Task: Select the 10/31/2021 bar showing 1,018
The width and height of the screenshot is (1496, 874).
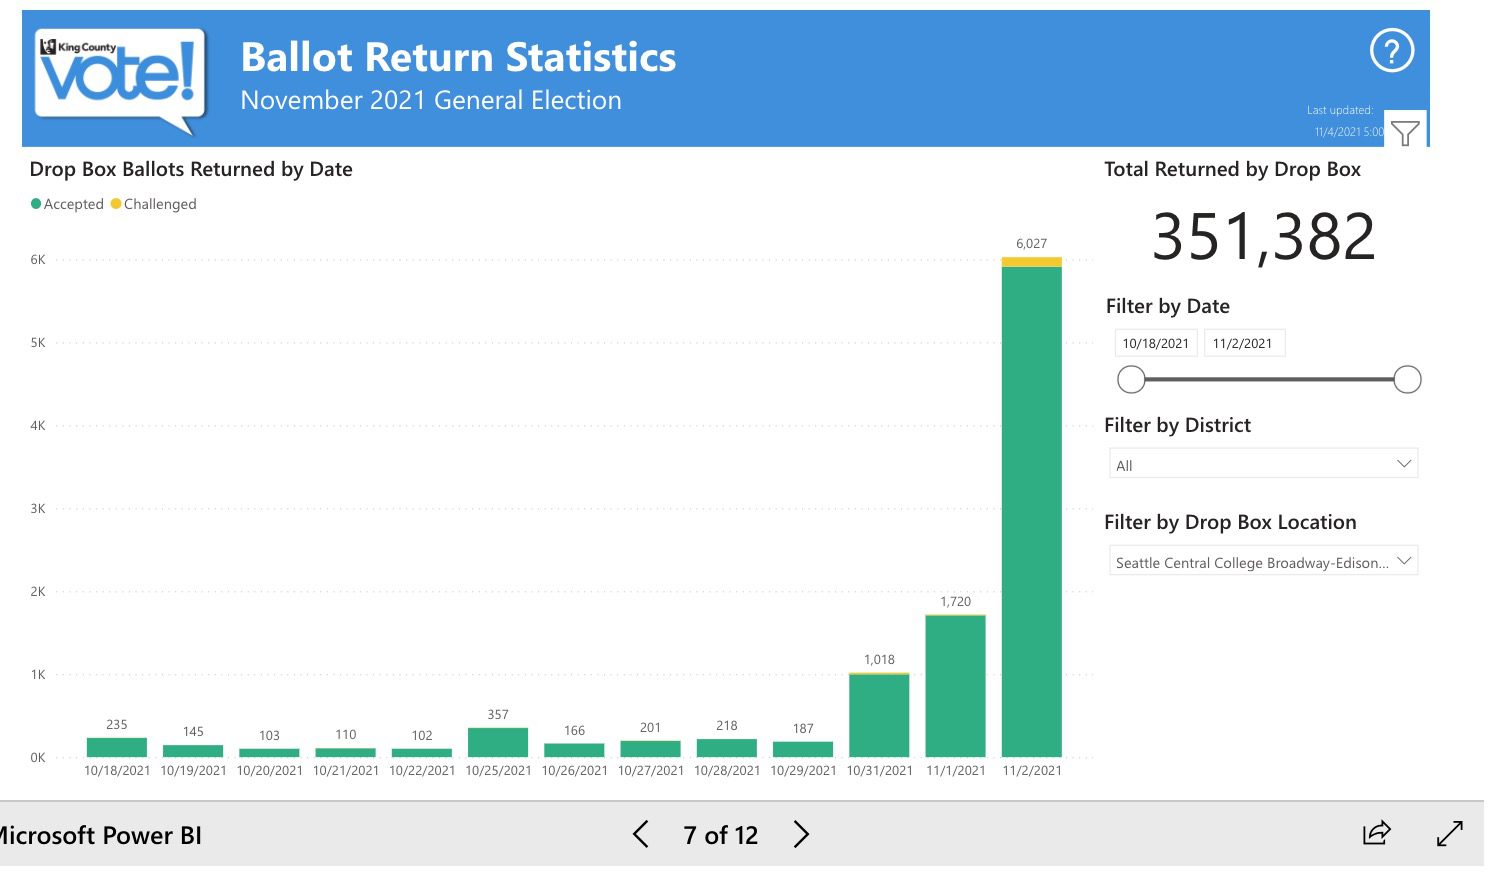Action: coord(879,715)
